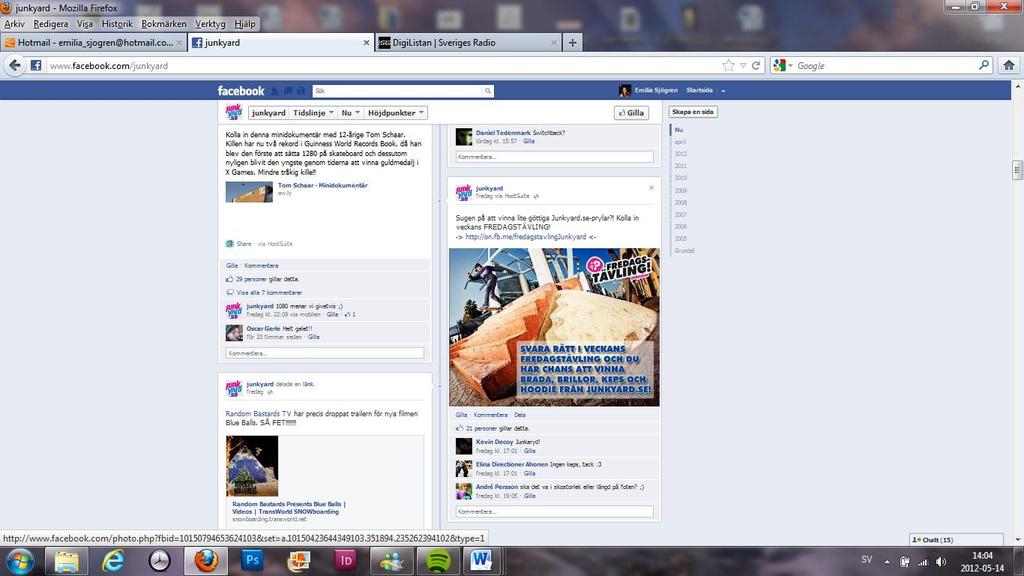Open the clock app in taskbar
1024x576 pixels.
coord(159,561)
